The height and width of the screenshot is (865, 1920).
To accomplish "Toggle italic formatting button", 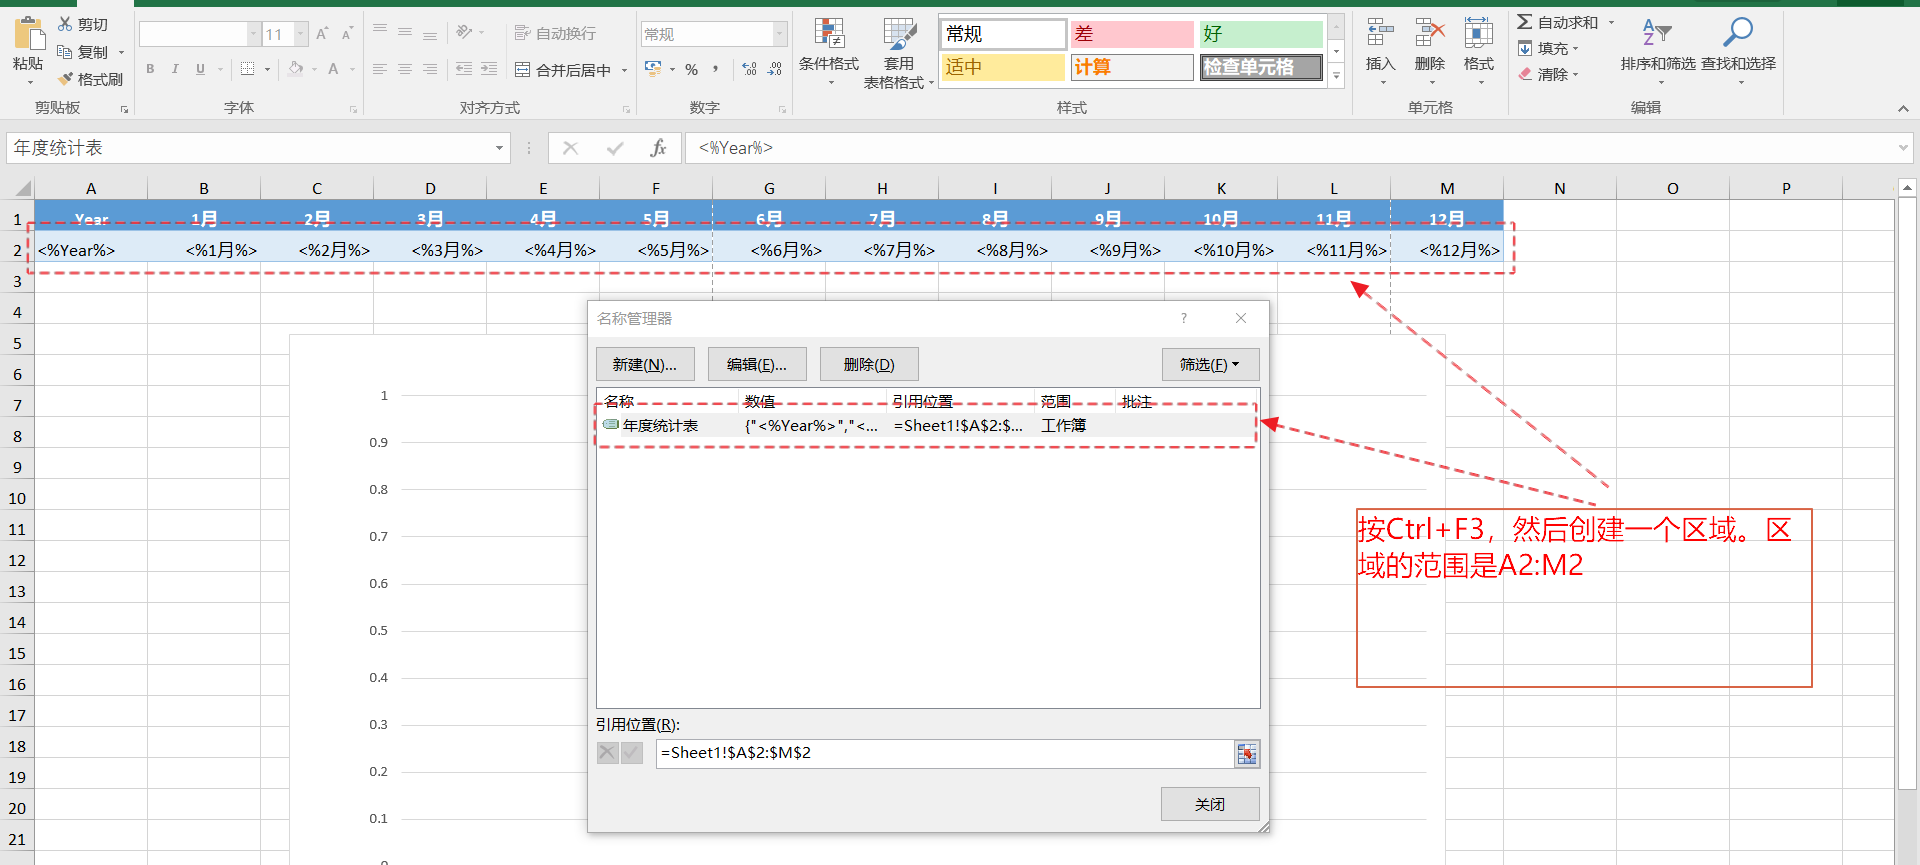I will (x=175, y=69).
